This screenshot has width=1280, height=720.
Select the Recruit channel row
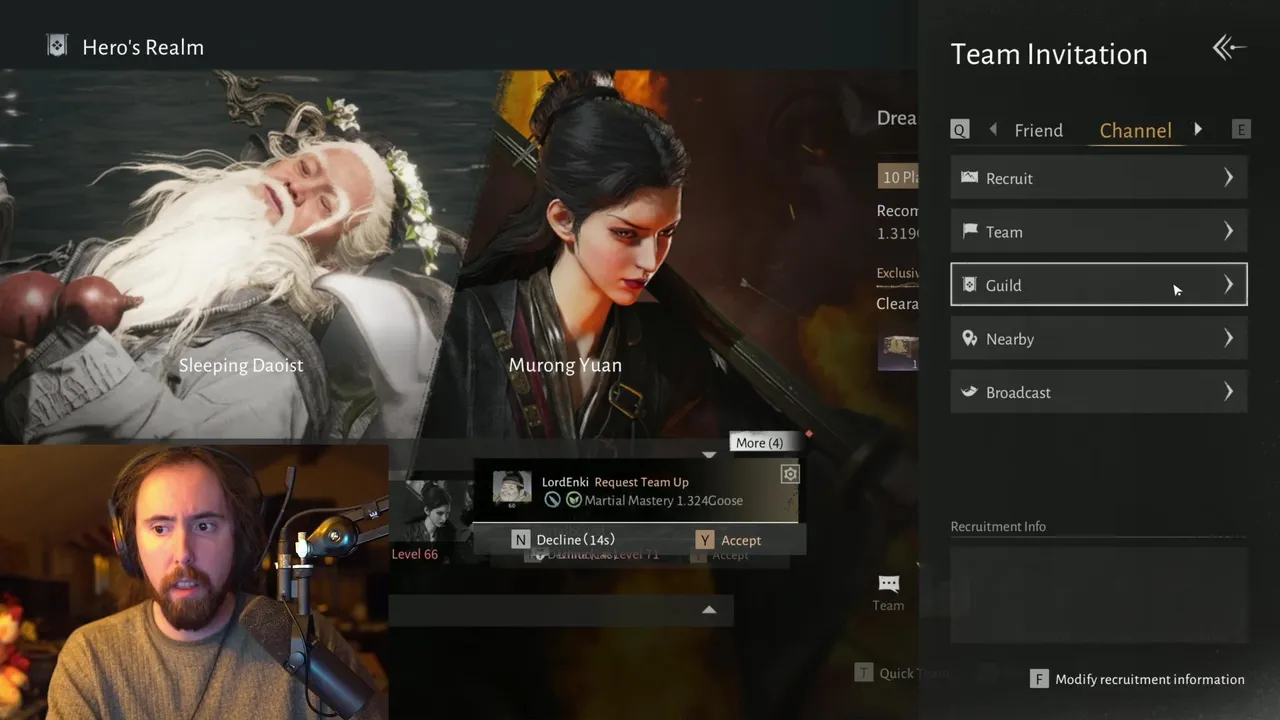(x=1099, y=178)
